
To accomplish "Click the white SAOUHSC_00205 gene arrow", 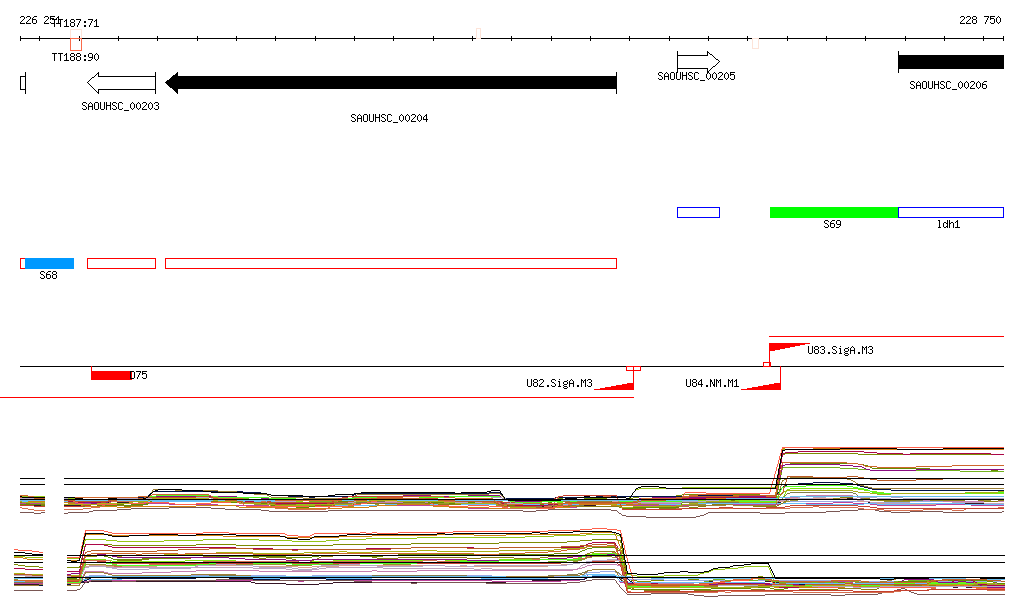I will (698, 61).
